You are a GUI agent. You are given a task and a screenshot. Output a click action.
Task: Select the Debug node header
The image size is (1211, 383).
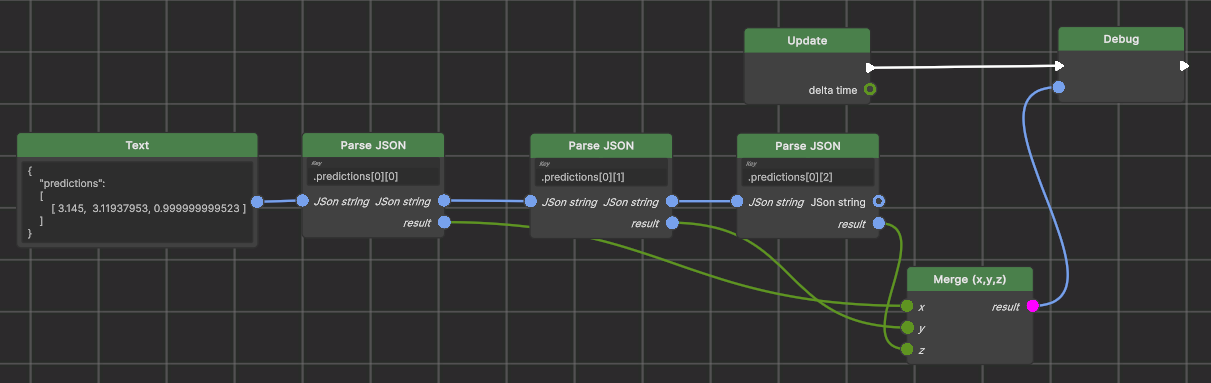click(1121, 39)
